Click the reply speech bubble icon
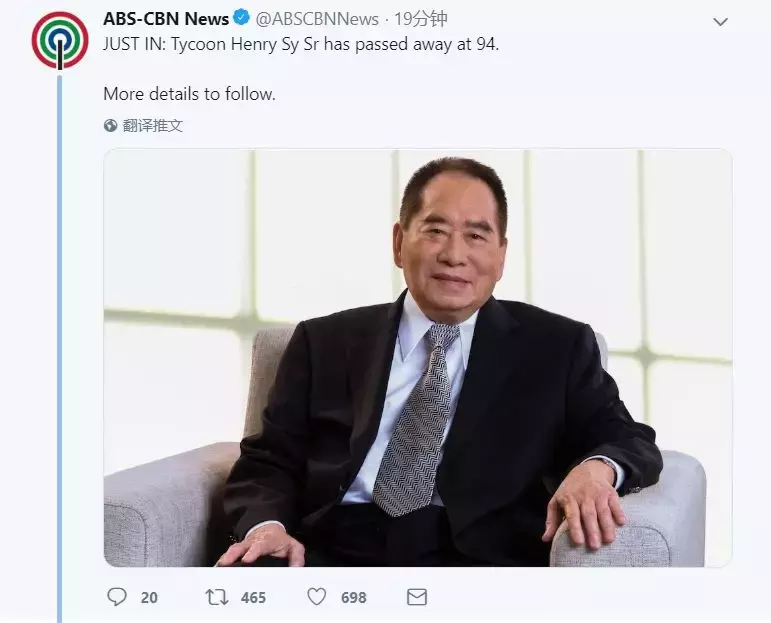 [117, 597]
